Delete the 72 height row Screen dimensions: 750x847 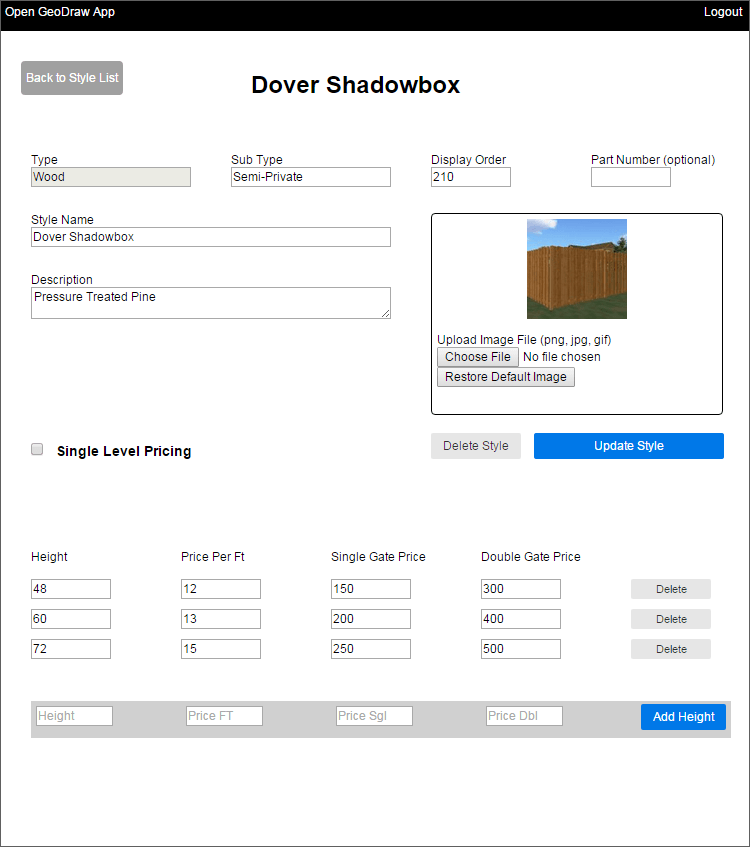[671, 649]
